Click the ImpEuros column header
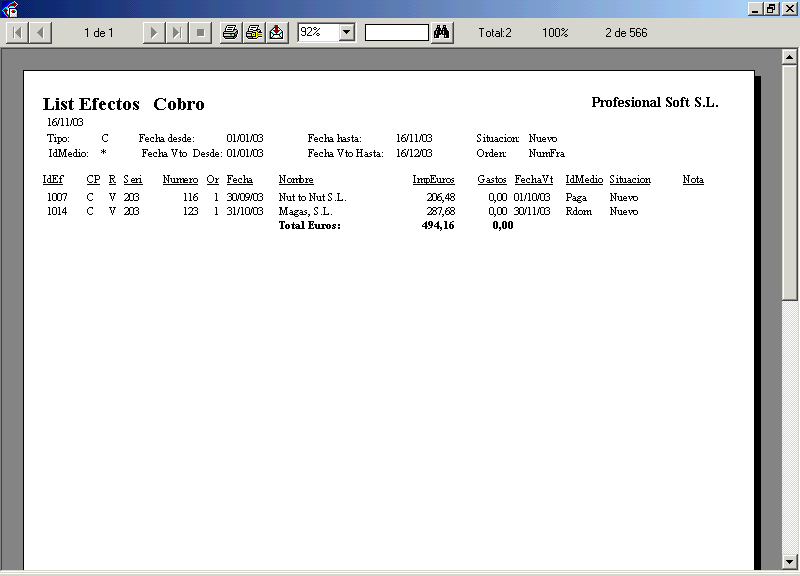Image resolution: width=800 pixels, height=576 pixels. (433, 180)
